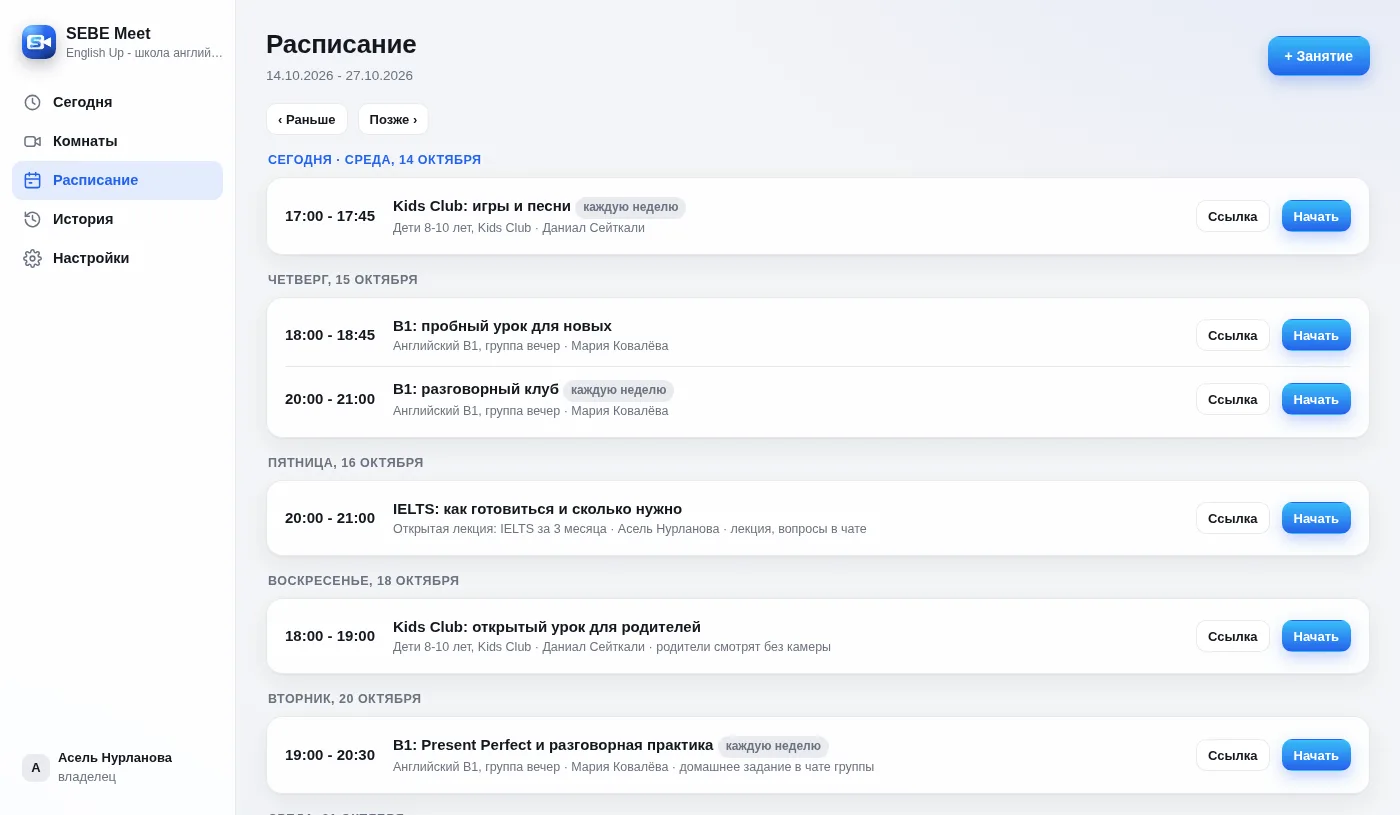This screenshot has width=1400, height=815.
Task: Get link for B1: Present Perfect lesson
Action: coord(1232,755)
